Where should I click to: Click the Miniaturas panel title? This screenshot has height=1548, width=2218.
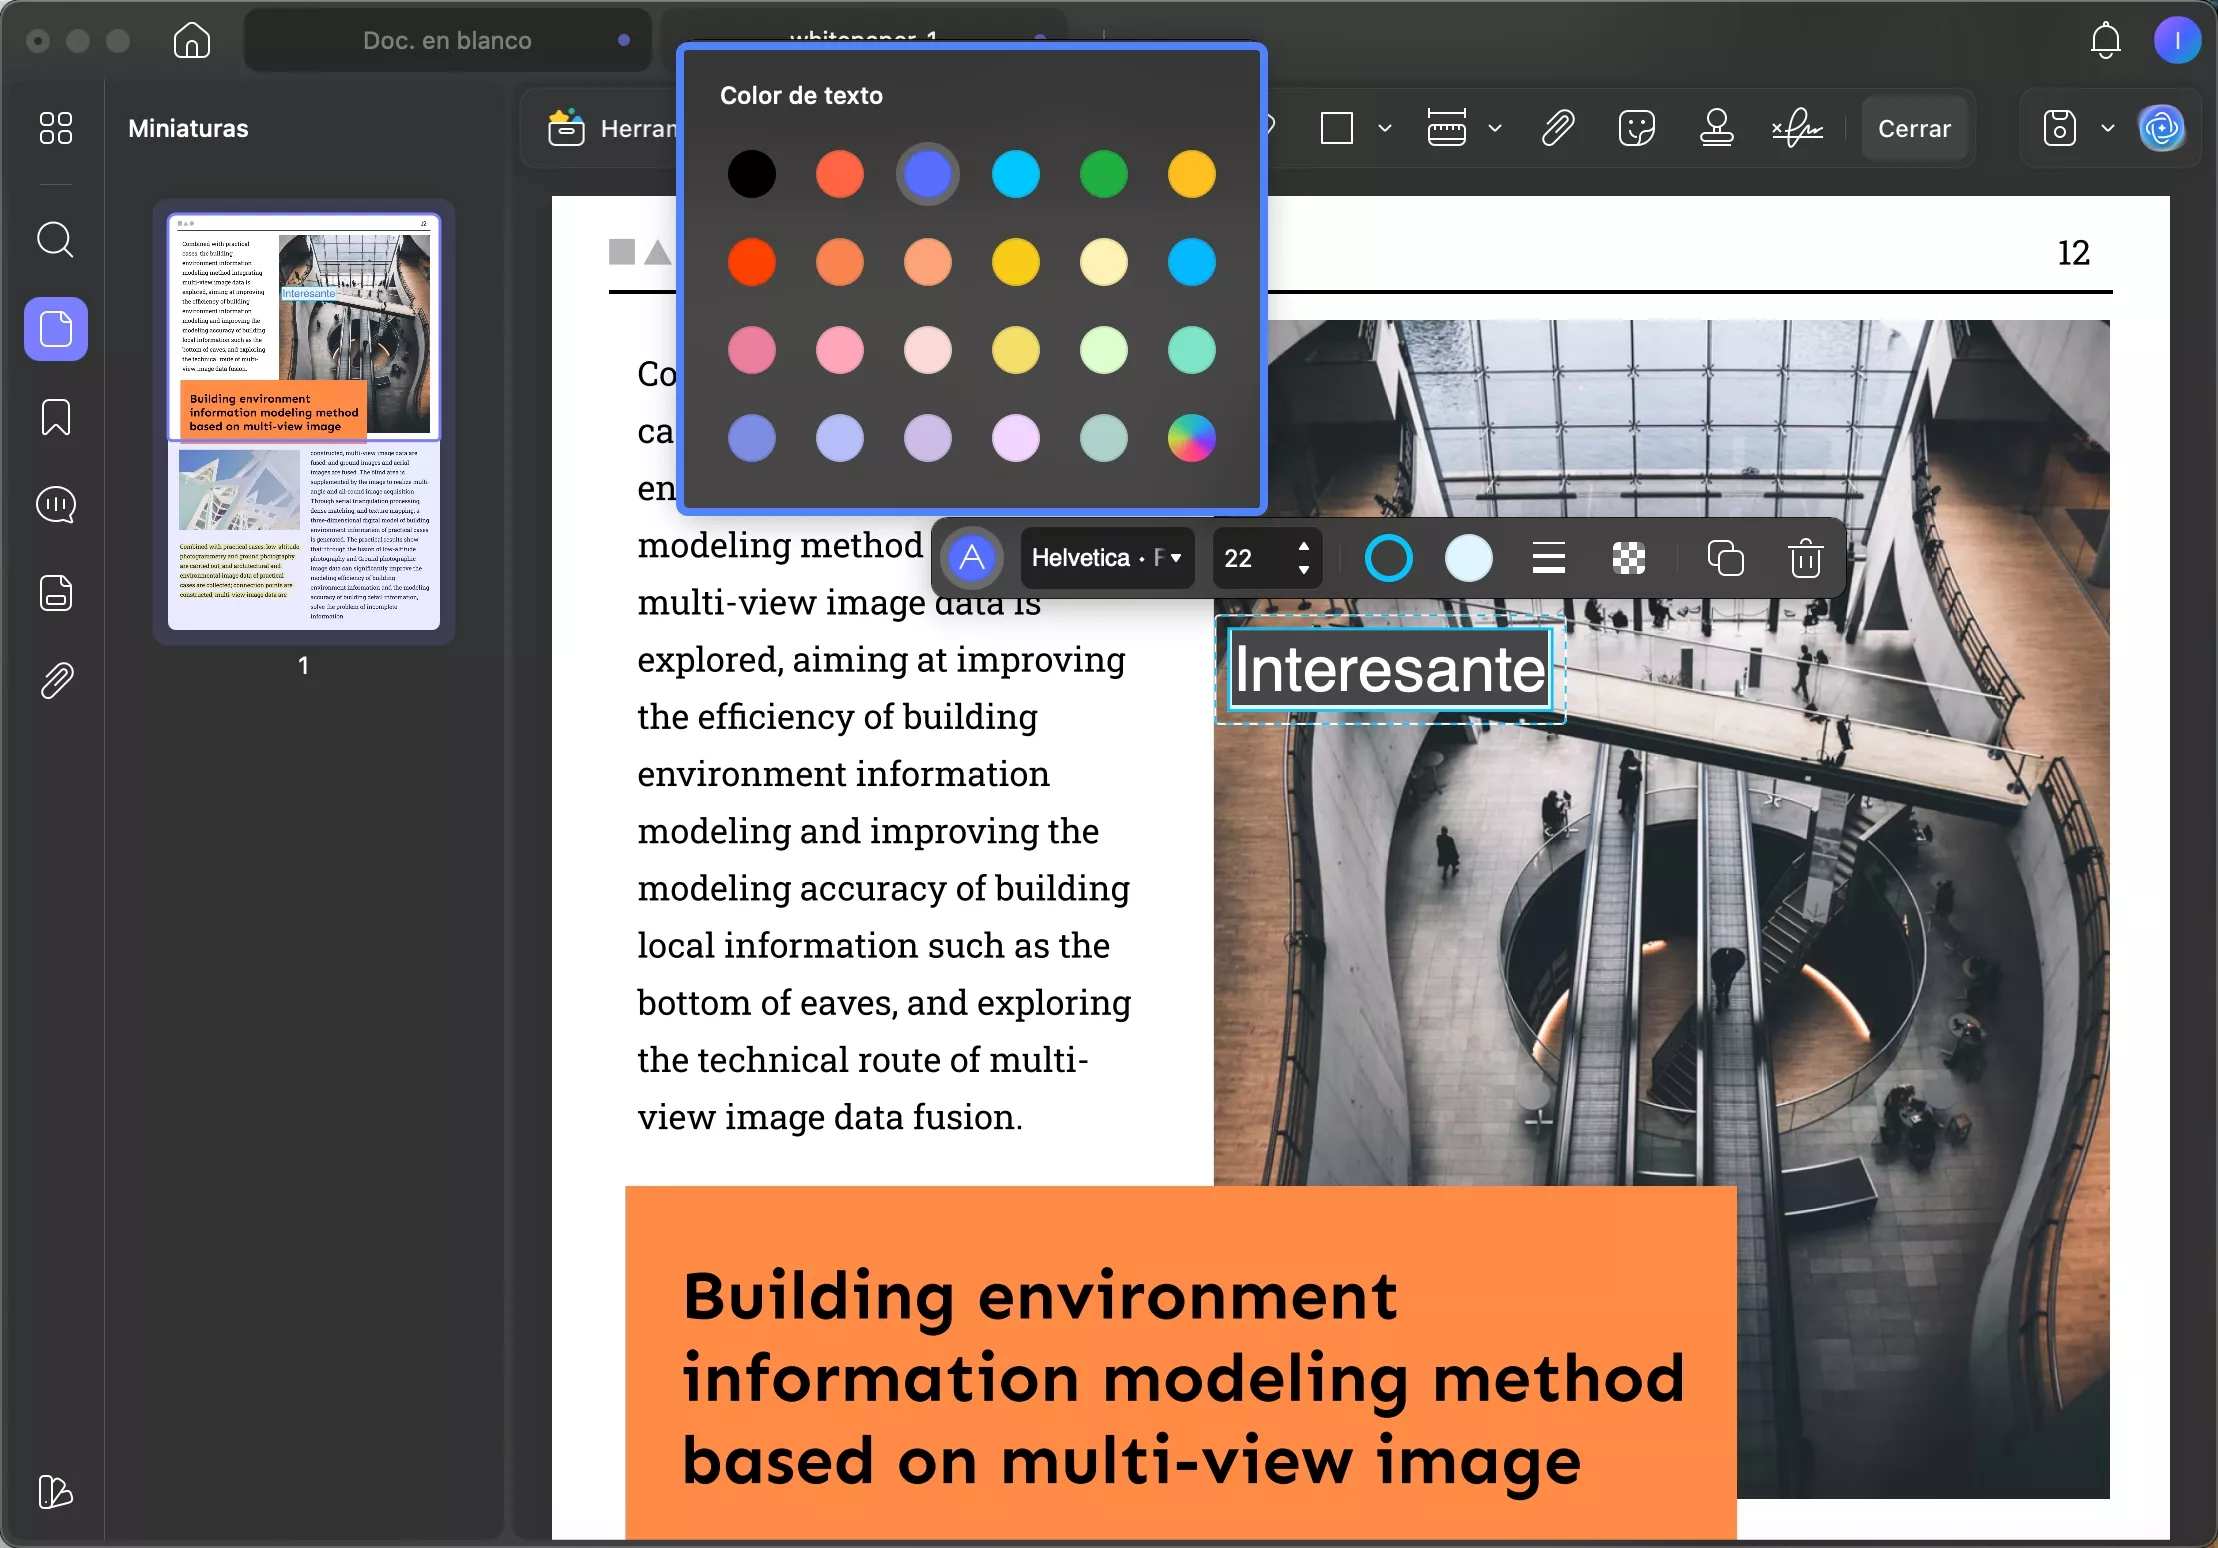pos(188,128)
